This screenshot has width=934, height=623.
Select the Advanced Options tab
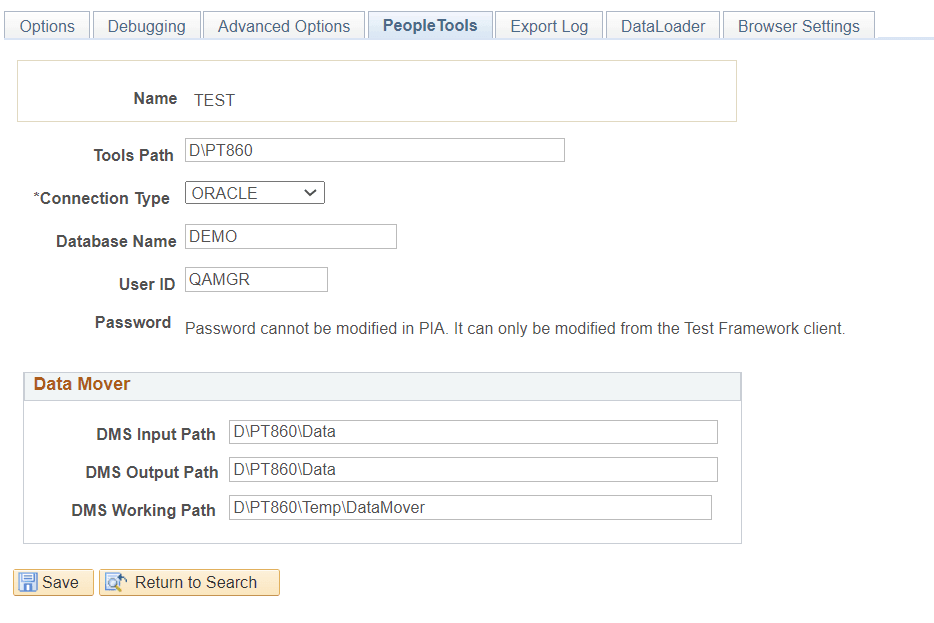pos(283,24)
